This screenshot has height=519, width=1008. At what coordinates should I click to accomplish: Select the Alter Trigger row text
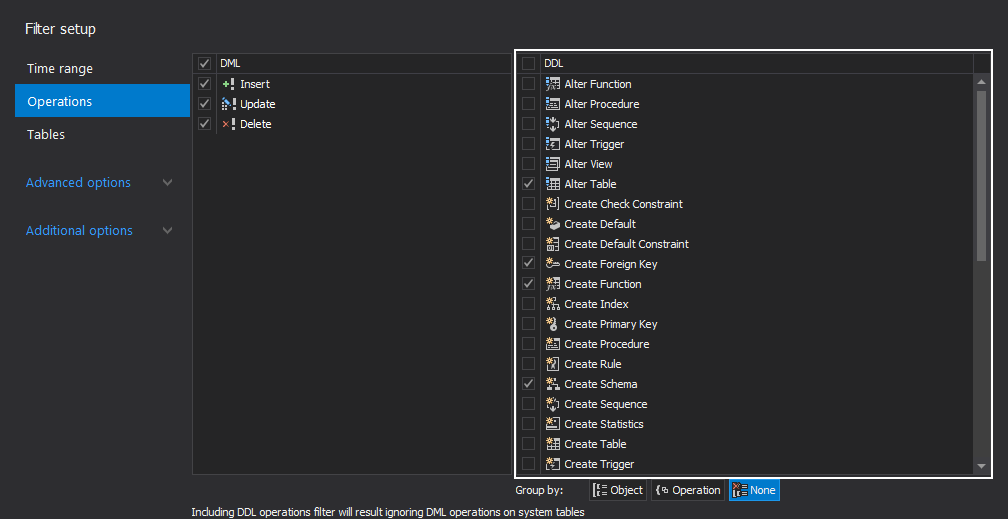(594, 144)
